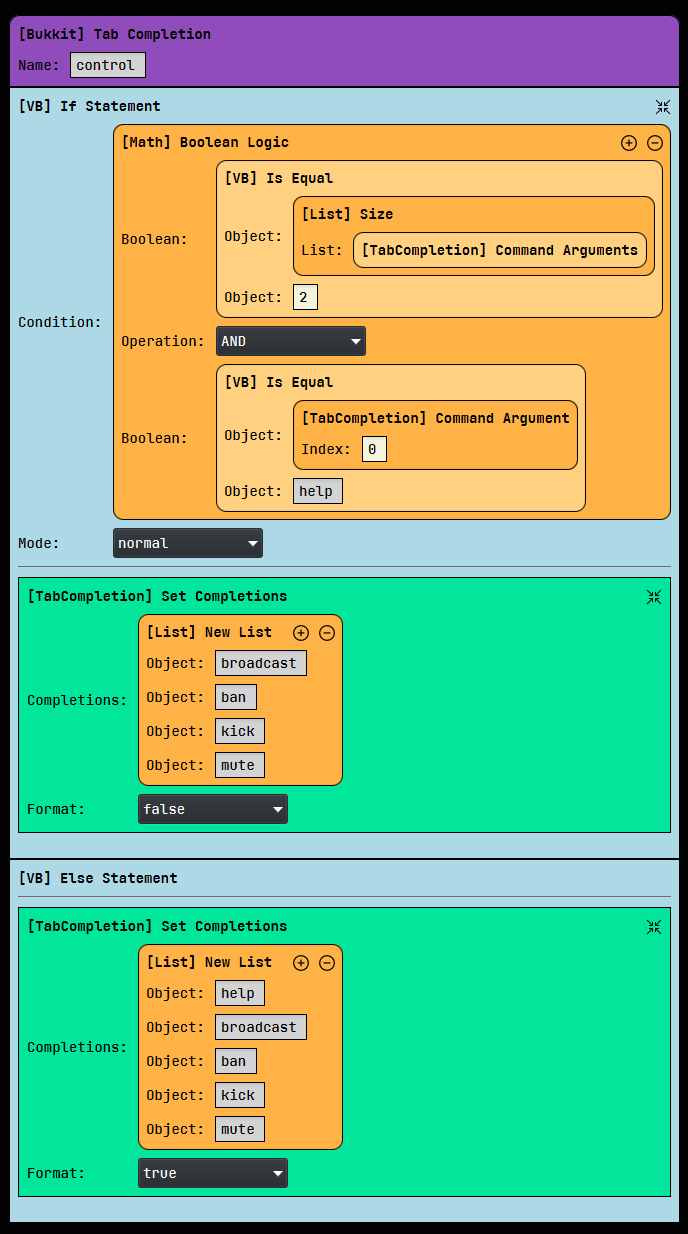Click Else Set Completions block title
Screen dimensions: 688x1234
click(157, 926)
